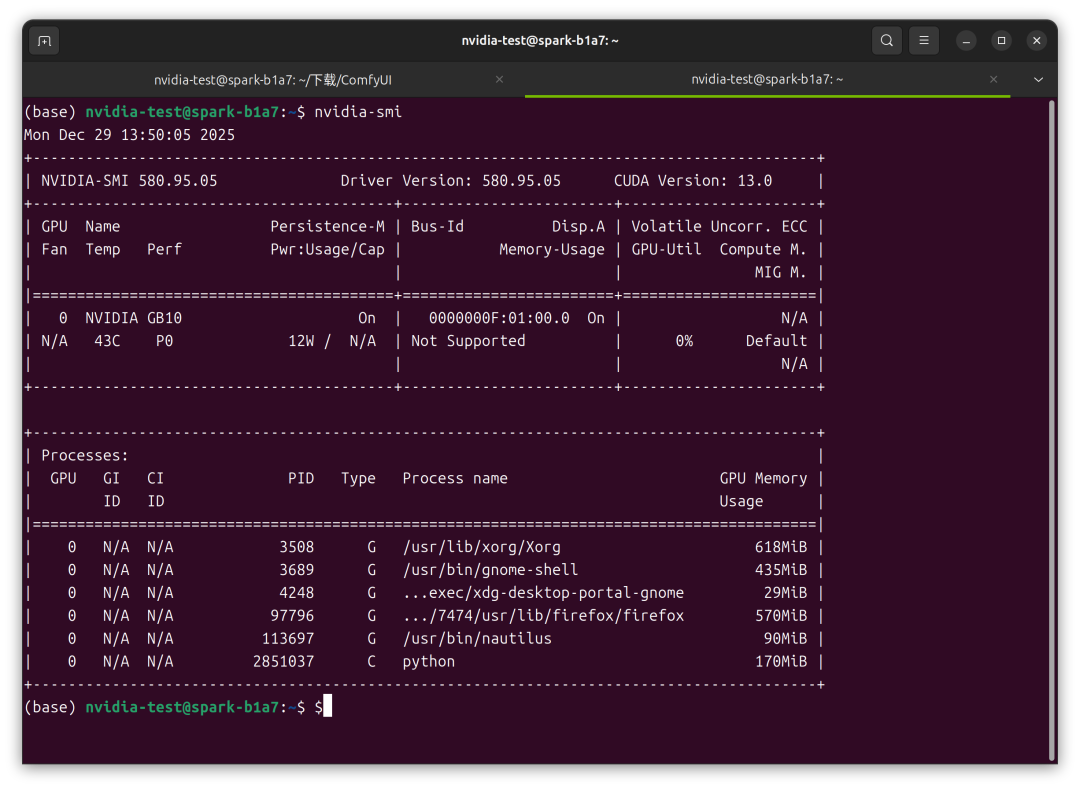Click the cursor at the bottom prompt
Image resolution: width=1080 pixels, height=789 pixels.
click(x=327, y=707)
